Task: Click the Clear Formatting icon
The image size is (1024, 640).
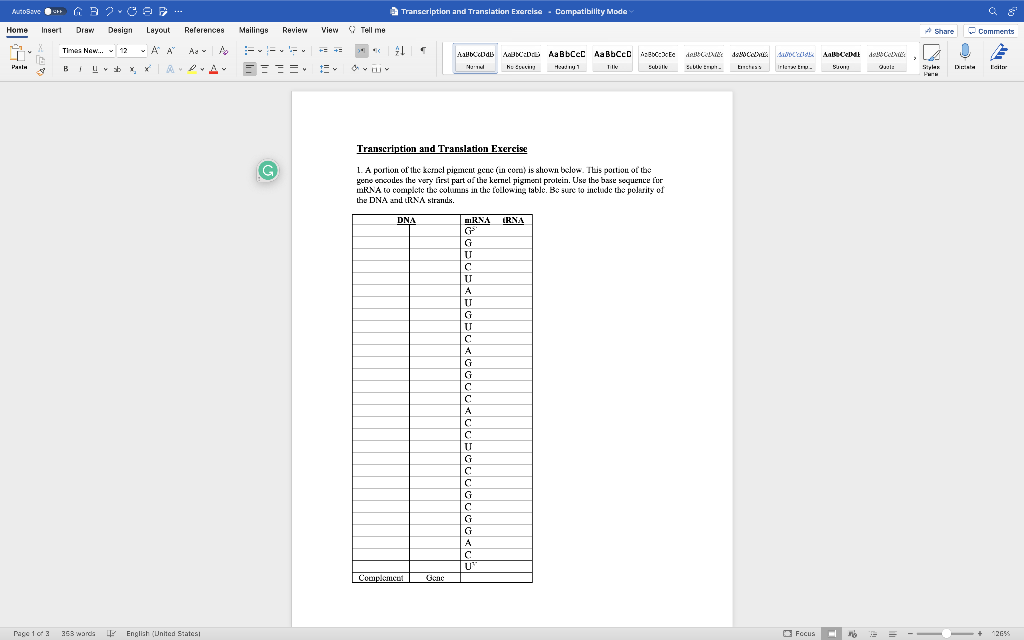Action: (223, 51)
